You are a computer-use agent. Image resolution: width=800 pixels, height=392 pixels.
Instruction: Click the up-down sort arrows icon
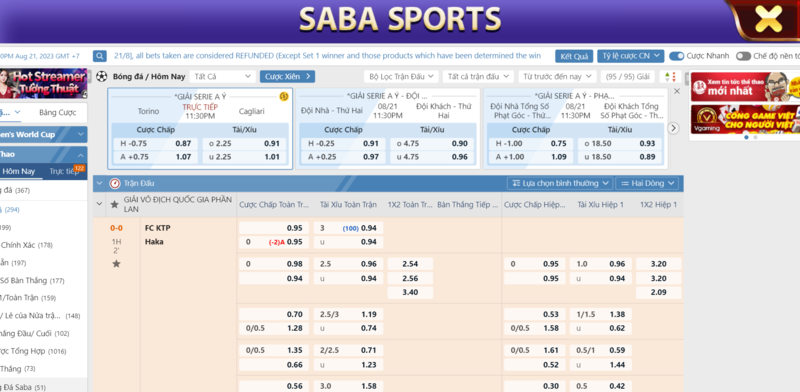[670, 77]
